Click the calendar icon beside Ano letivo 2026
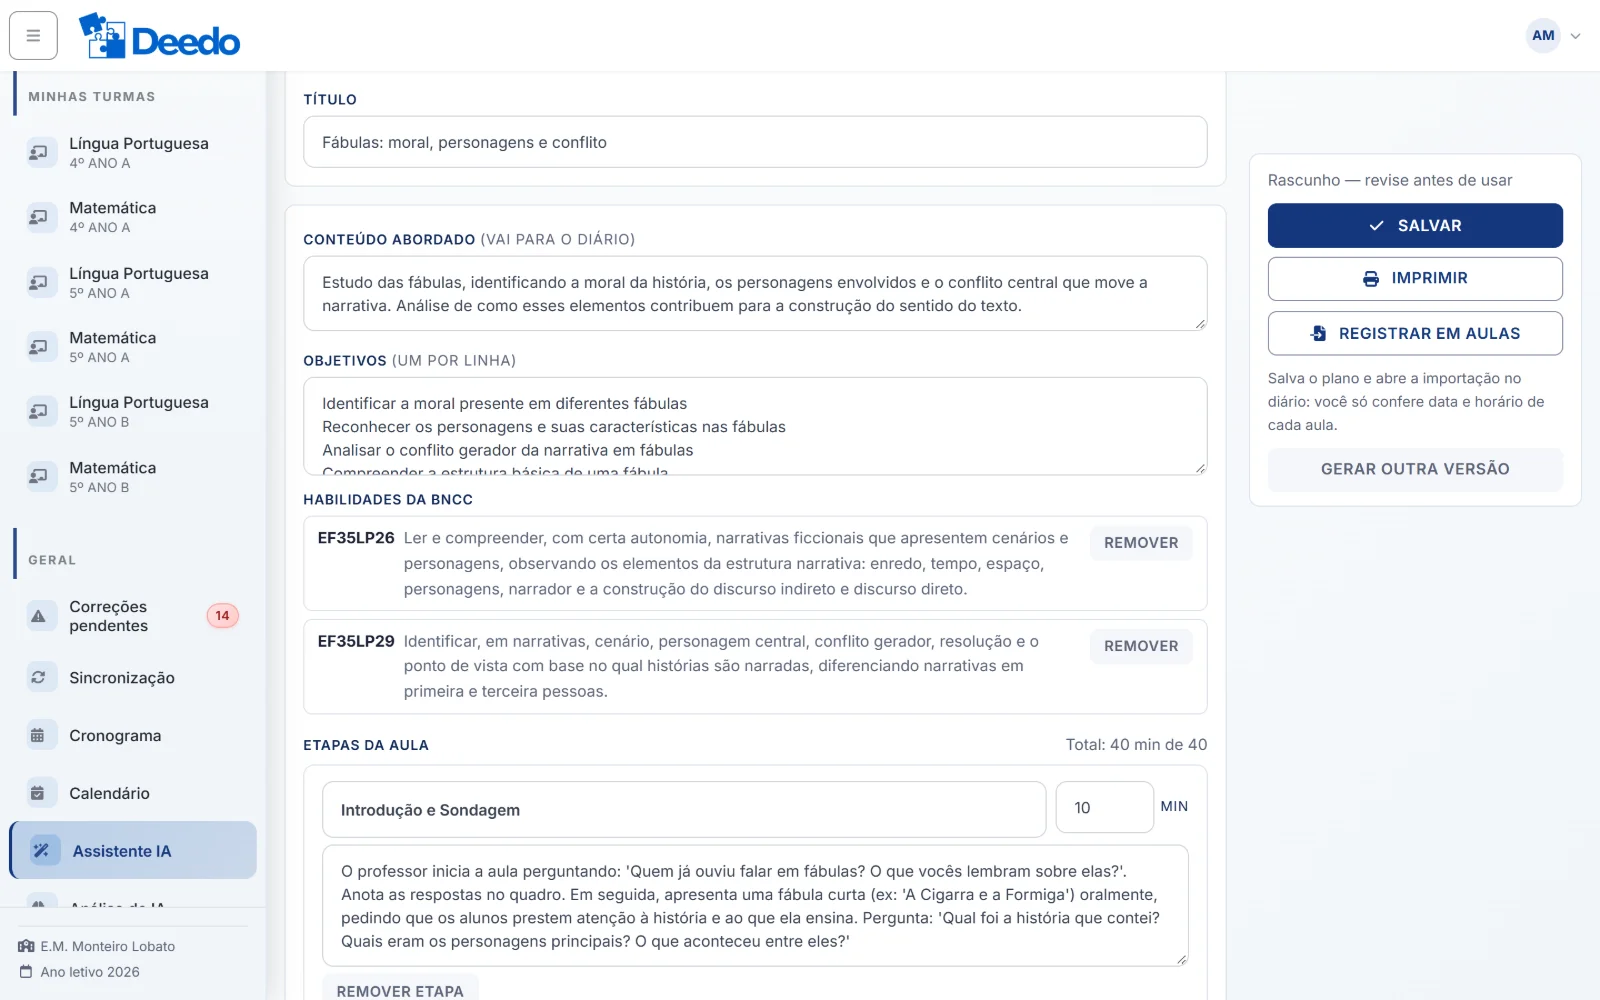 click(x=26, y=972)
